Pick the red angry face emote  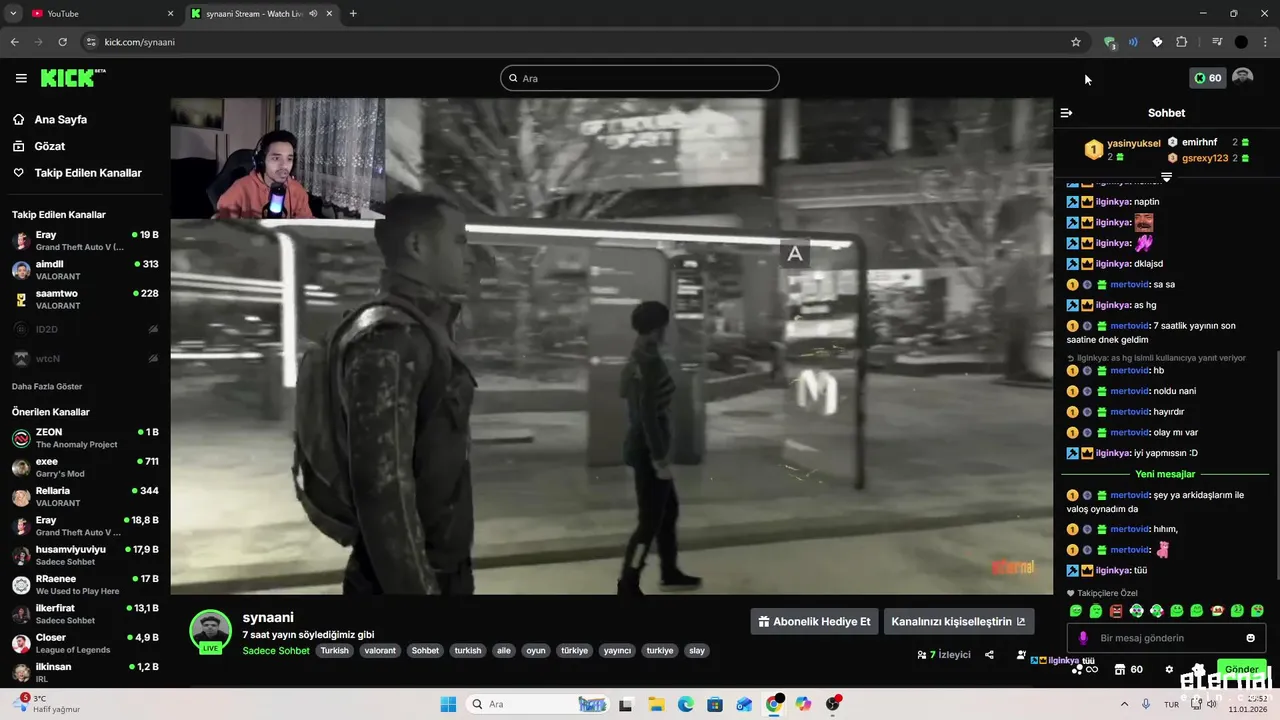[x=1116, y=610]
